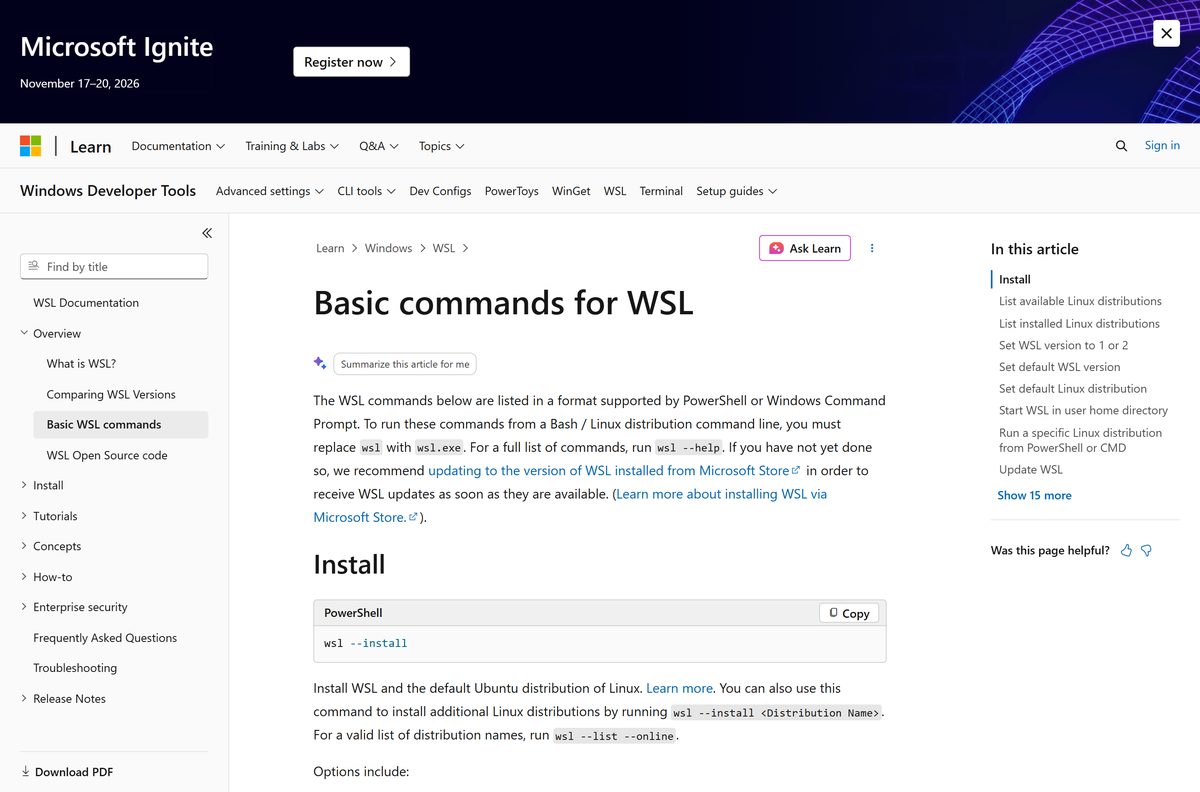Viewport: 1200px width, 792px height.
Task: Open WSL Open Source code page
Action: 107,455
